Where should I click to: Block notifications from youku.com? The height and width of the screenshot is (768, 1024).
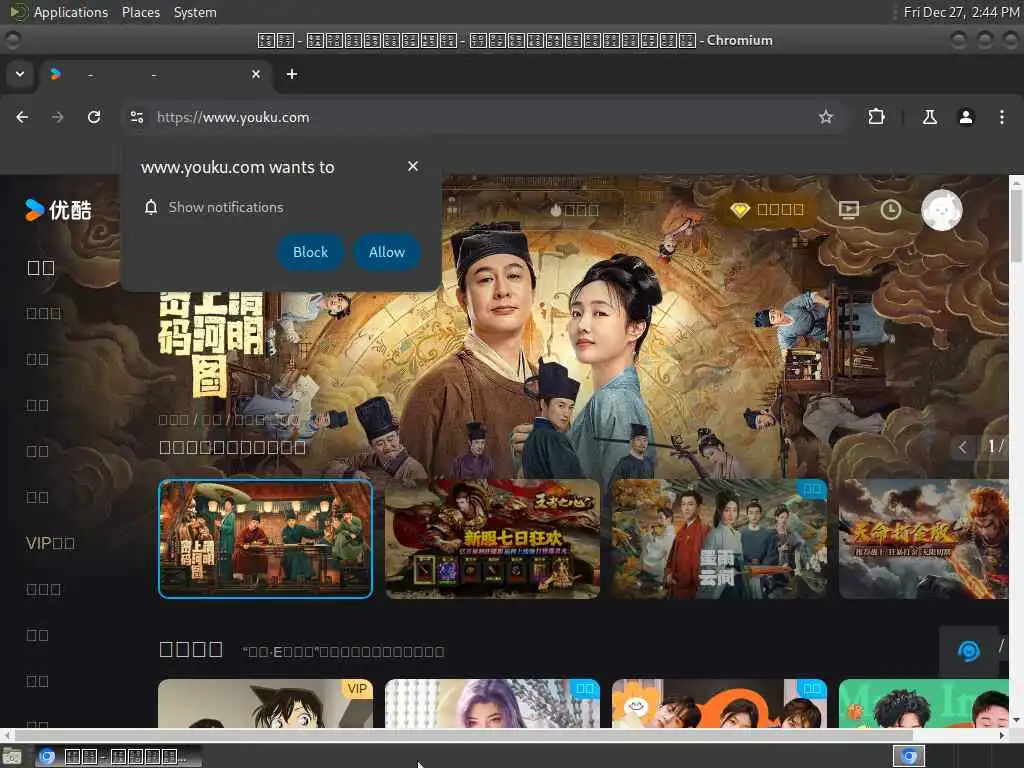(310, 252)
